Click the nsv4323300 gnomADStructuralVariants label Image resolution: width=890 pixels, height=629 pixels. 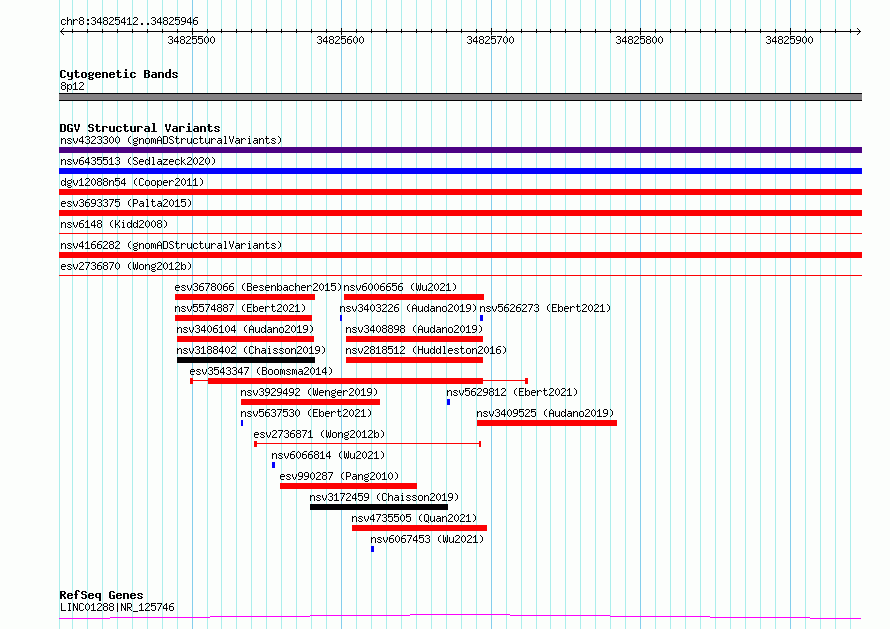171,140
